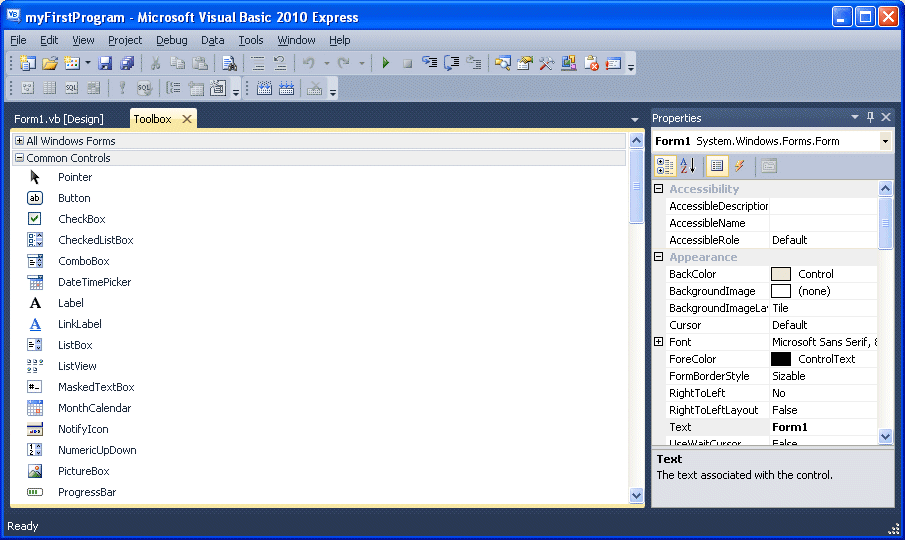Select the Pointer tool in Toolbox

coord(75,177)
